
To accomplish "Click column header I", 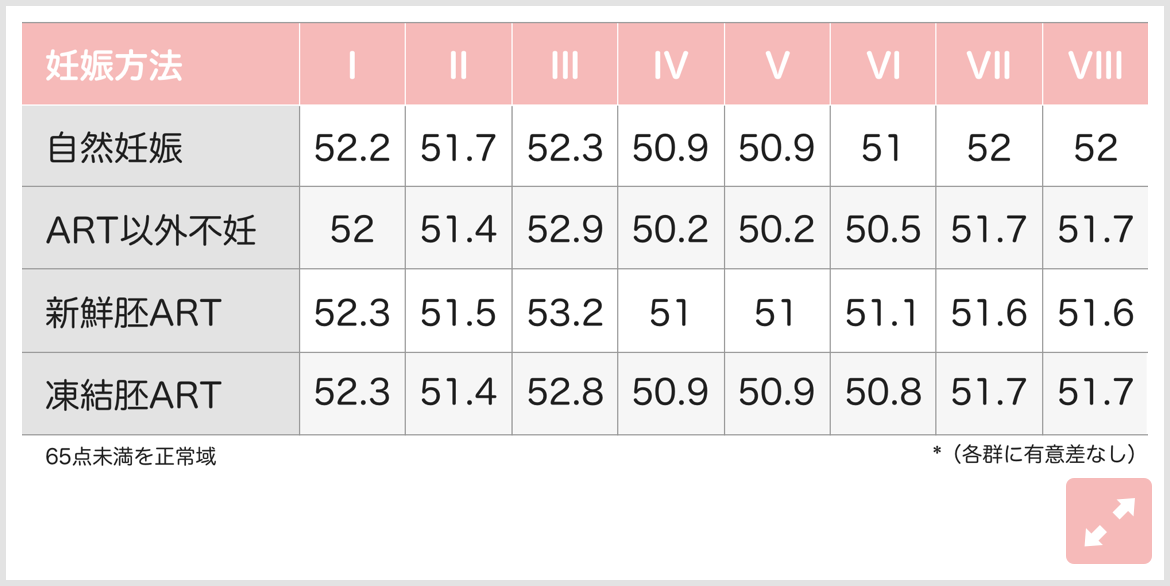I will 352,66.
